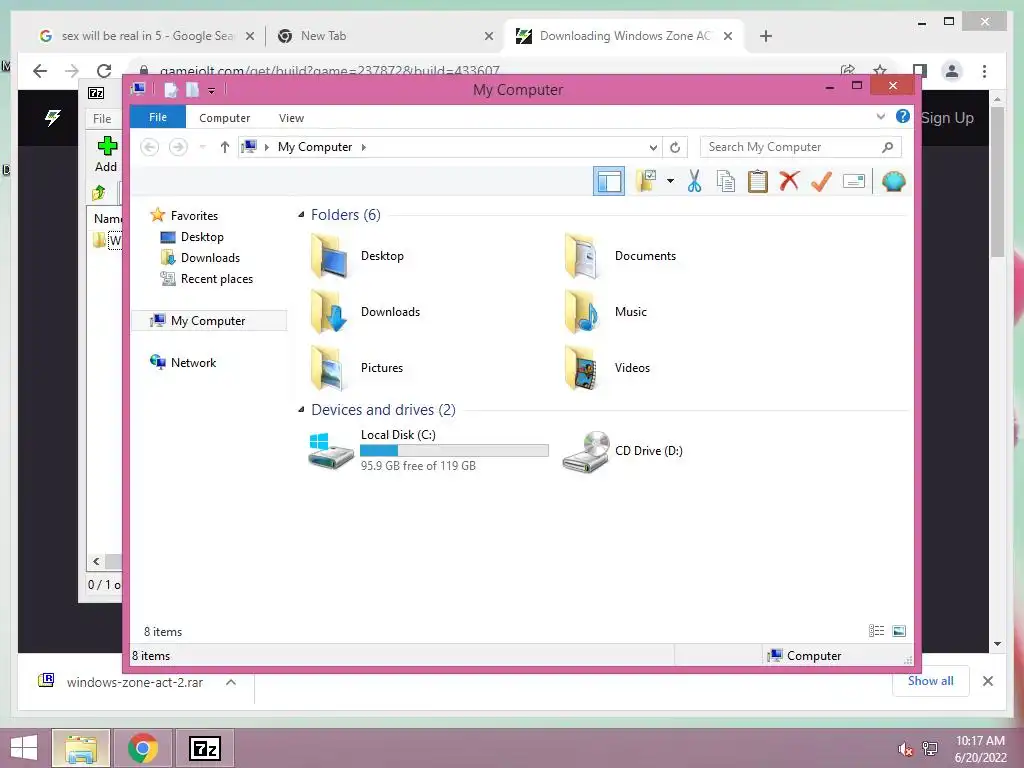This screenshot has height=768, width=1024.
Task: Collapse the Folders (6) group
Action: pyautogui.click(x=301, y=214)
